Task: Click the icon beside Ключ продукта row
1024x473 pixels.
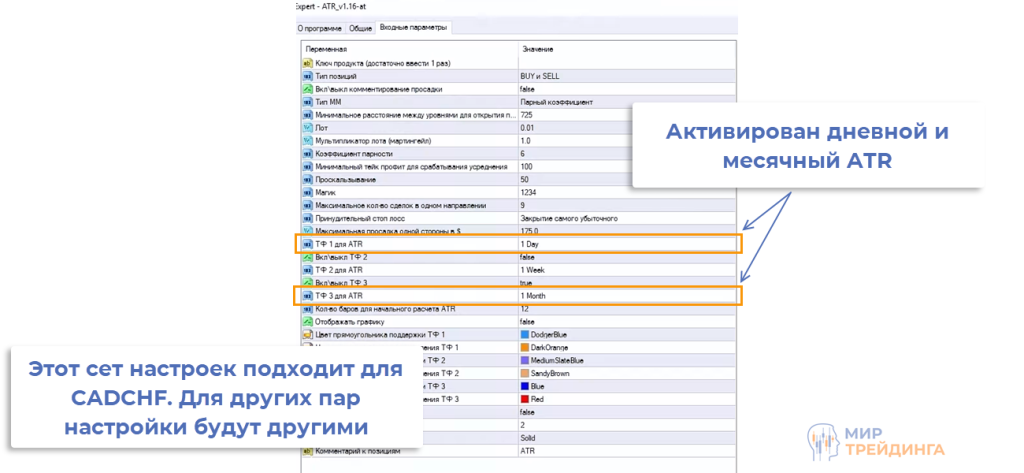Action: click(308, 63)
